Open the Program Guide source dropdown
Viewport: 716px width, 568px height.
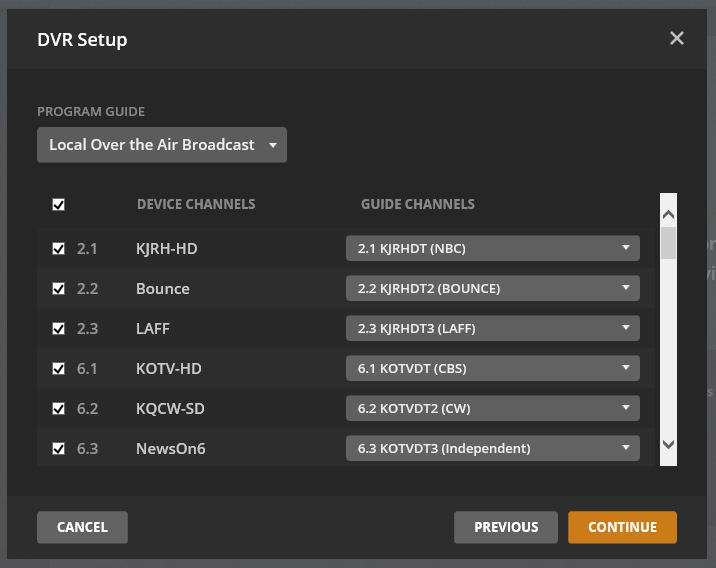tap(162, 145)
